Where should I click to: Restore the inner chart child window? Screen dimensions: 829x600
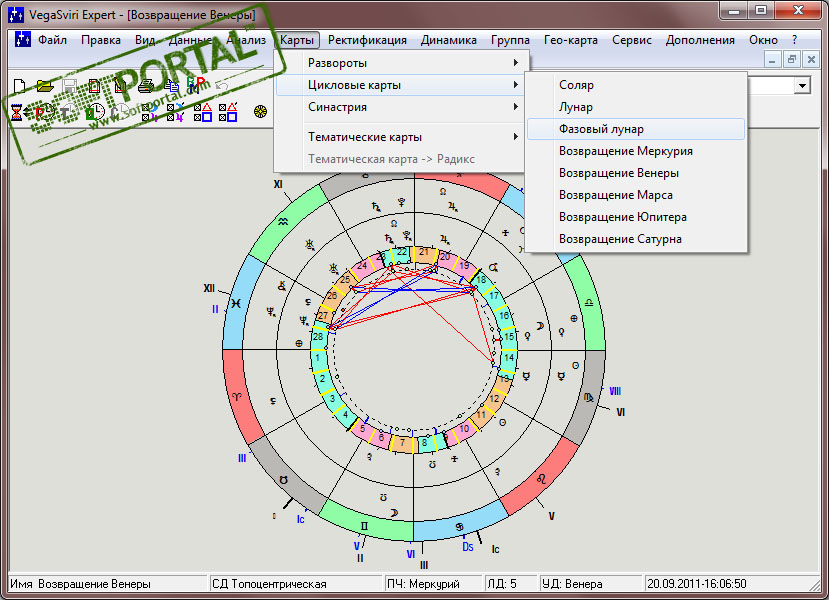pos(791,59)
